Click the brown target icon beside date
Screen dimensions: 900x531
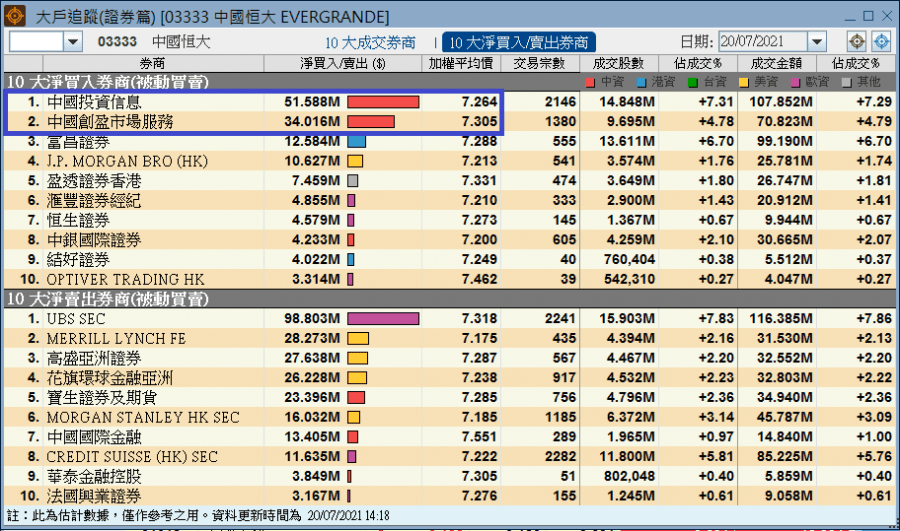(856, 42)
